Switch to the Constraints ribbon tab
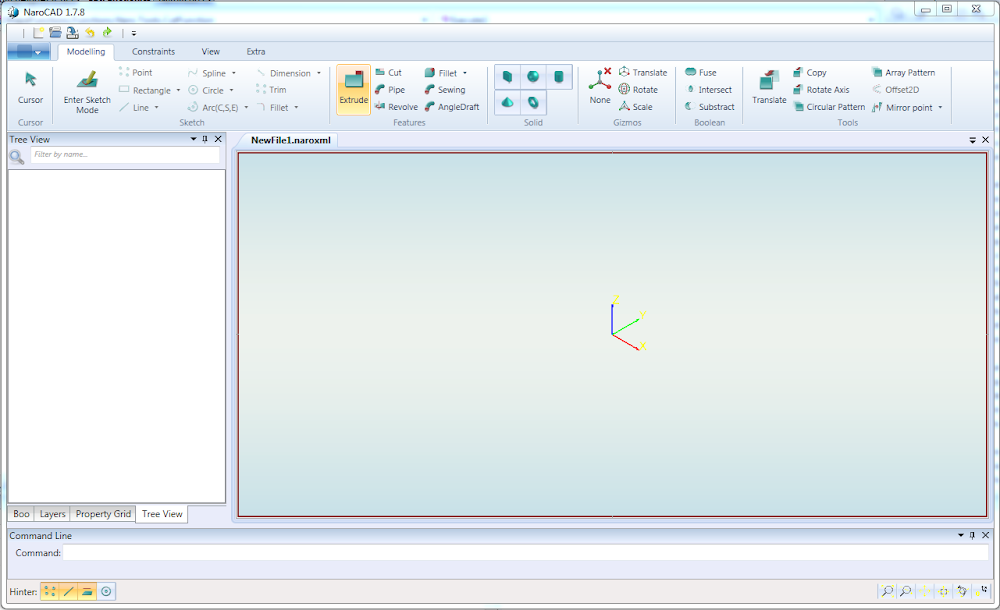1000x610 pixels. [x=153, y=52]
